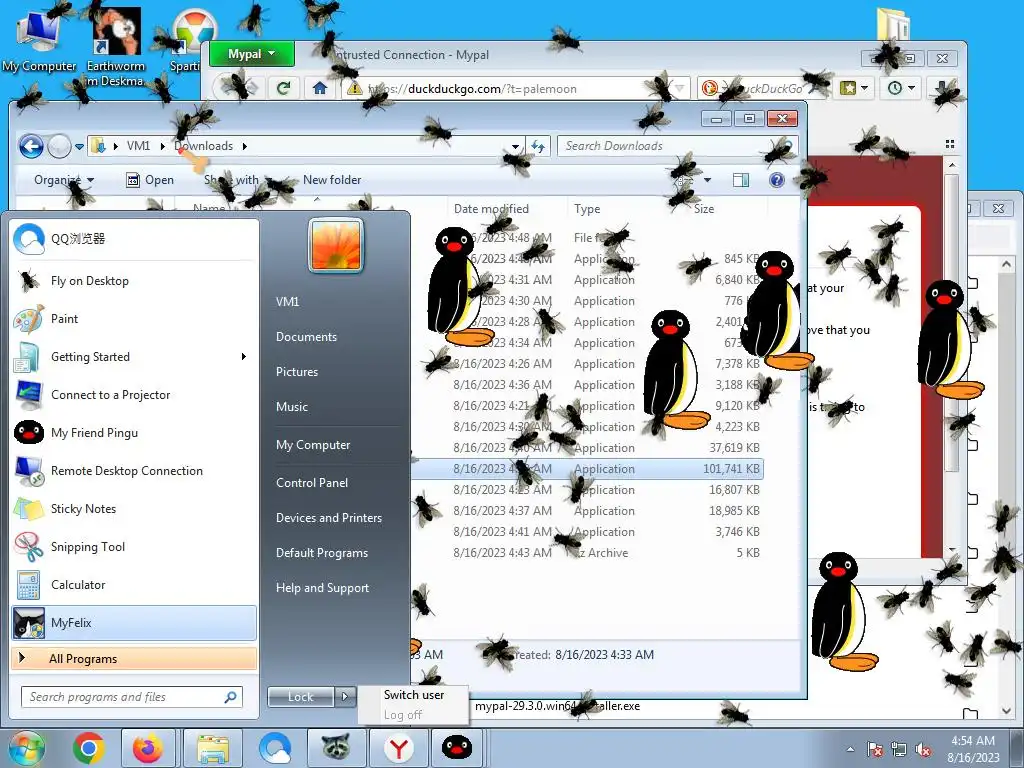The height and width of the screenshot is (768, 1024).
Task: Expand recent pages dropdown beside forward button
Action: (x=79, y=147)
